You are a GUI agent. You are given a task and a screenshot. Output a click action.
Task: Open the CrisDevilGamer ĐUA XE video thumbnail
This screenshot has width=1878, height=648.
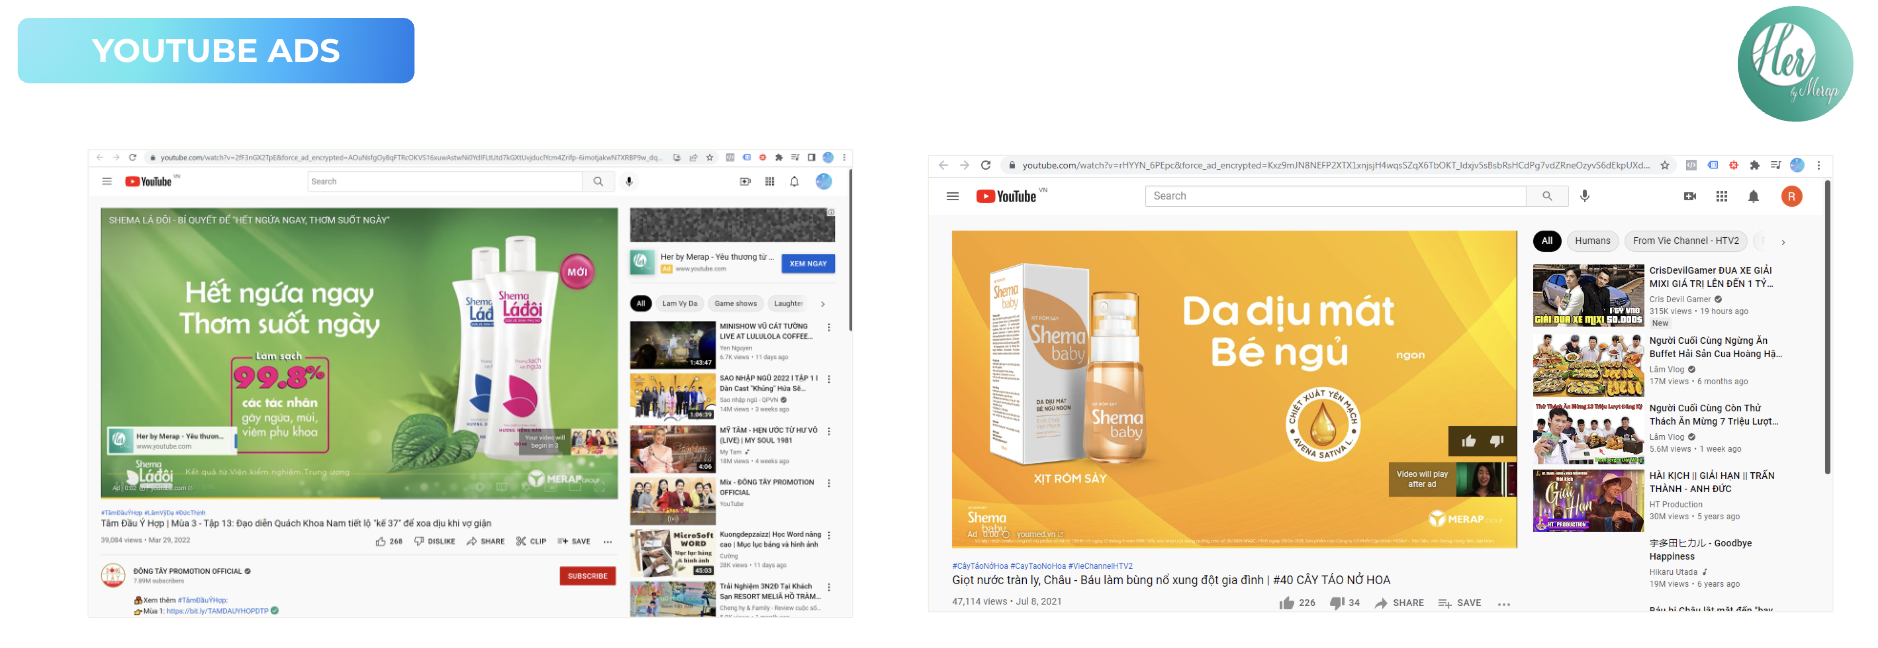[x=1588, y=296]
